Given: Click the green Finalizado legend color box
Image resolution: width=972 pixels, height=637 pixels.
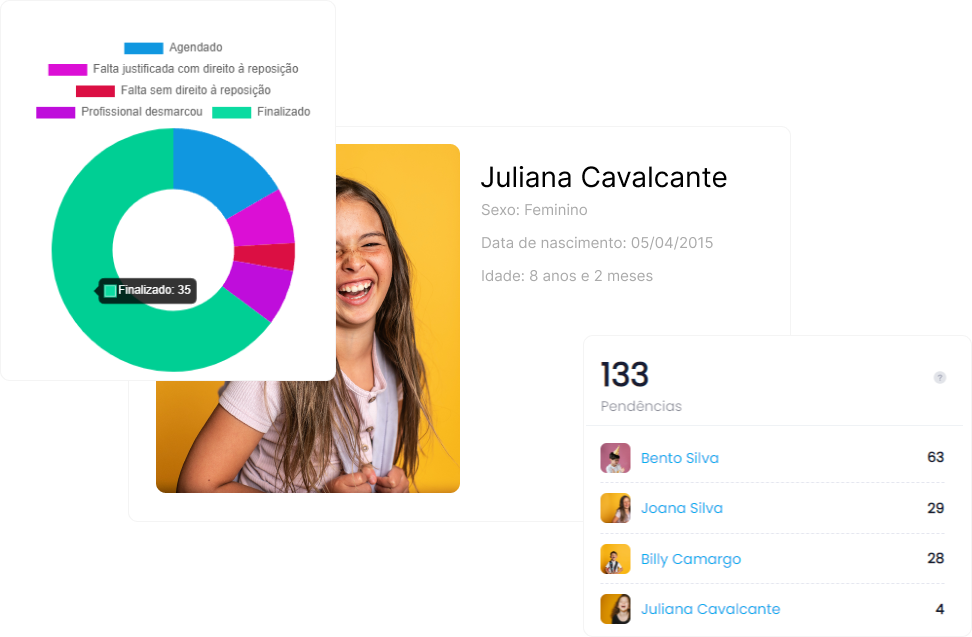Looking at the screenshot, I should (x=231, y=112).
